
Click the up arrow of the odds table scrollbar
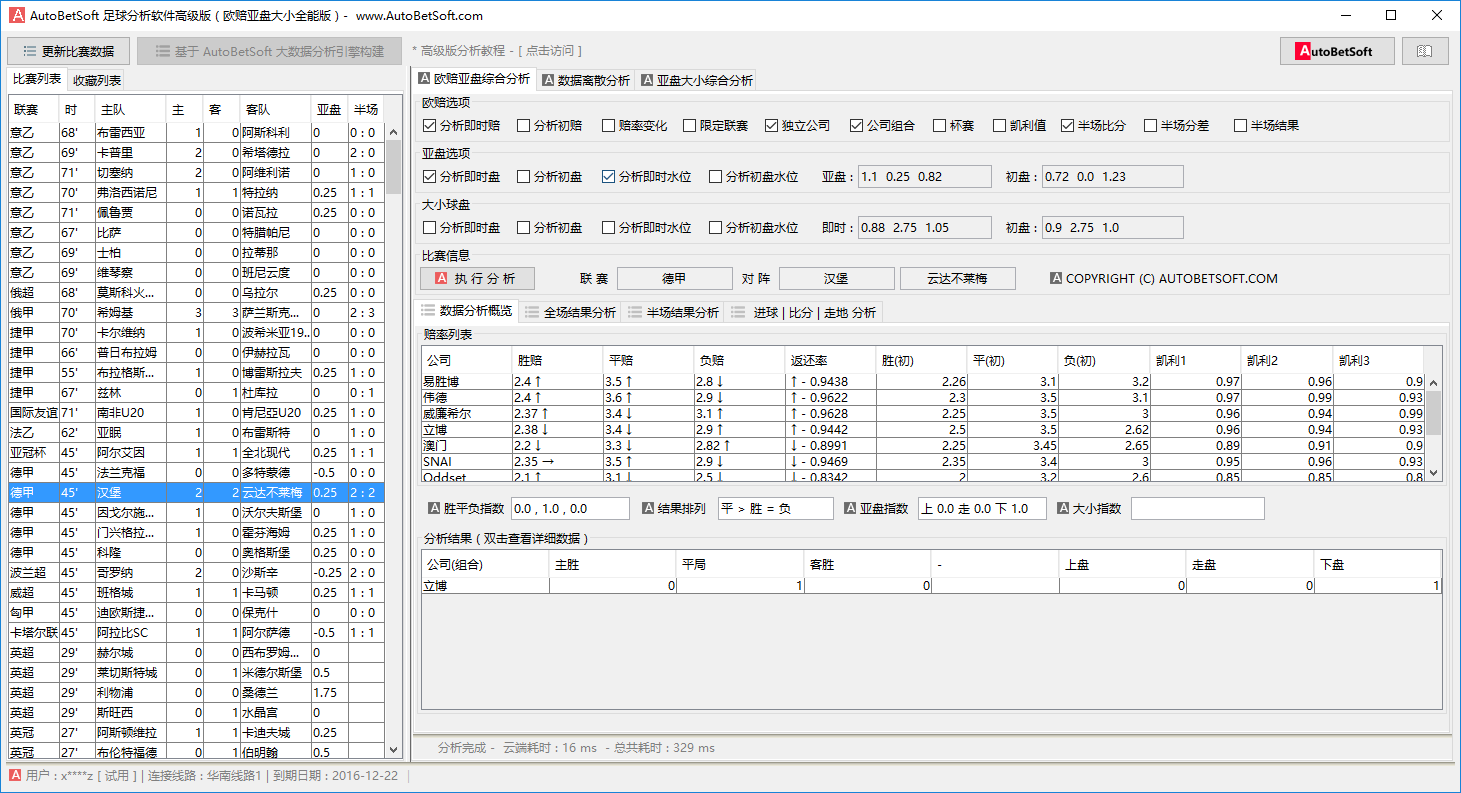point(1434,383)
